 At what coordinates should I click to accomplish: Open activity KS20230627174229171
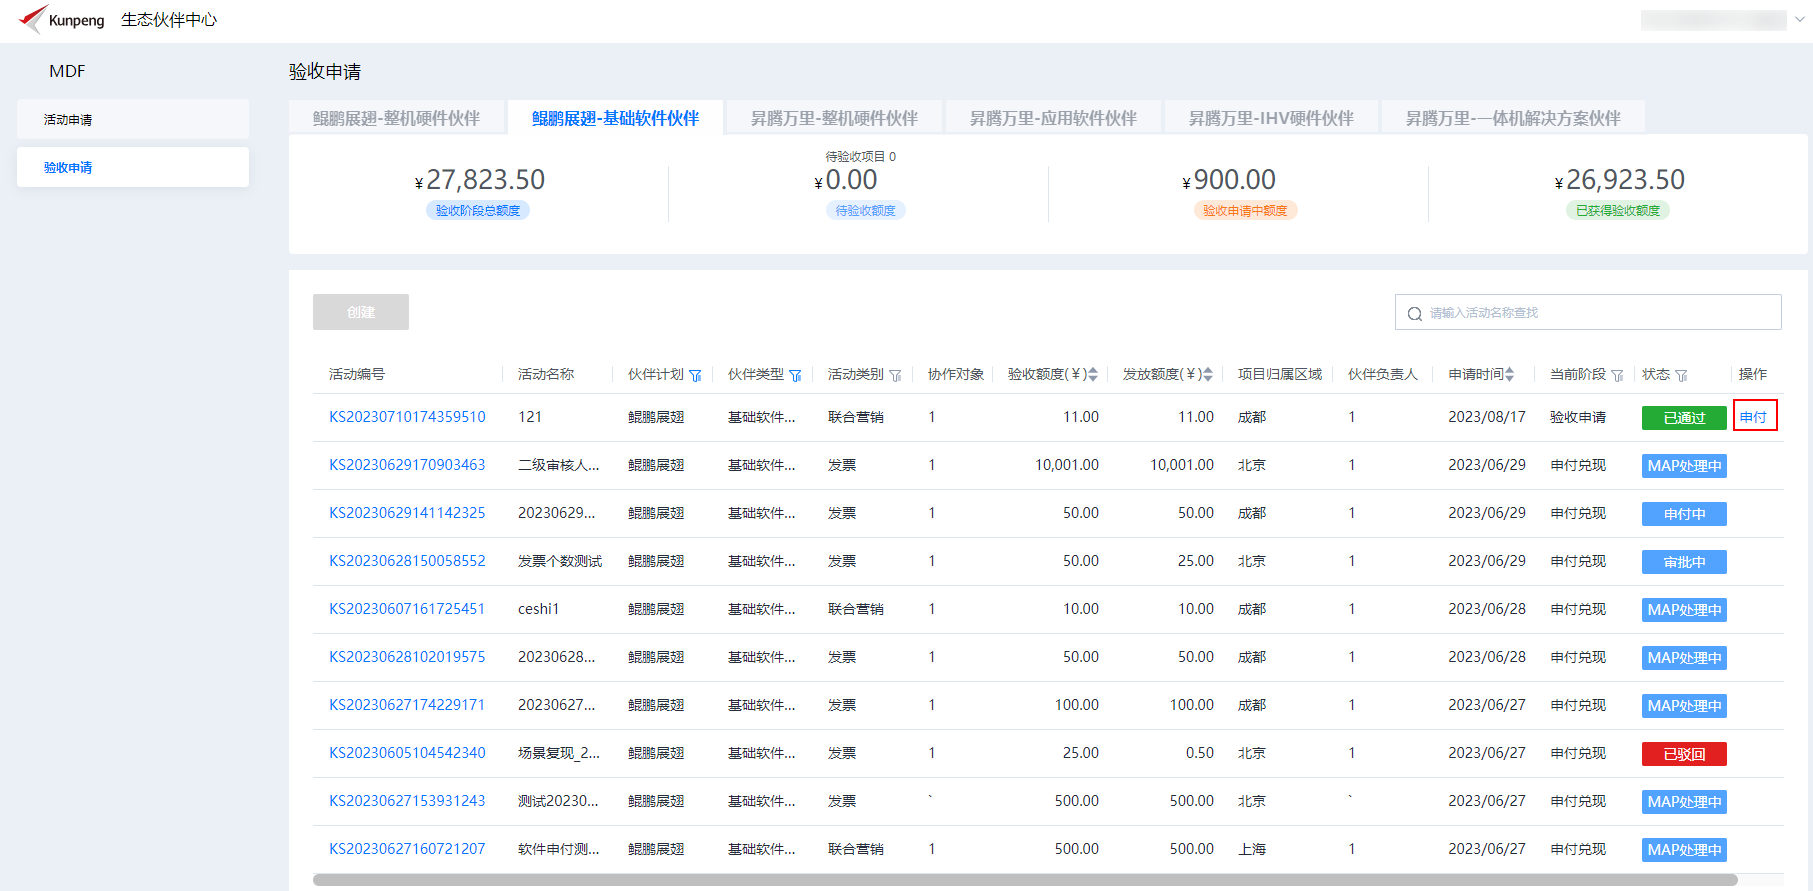click(x=407, y=705)
